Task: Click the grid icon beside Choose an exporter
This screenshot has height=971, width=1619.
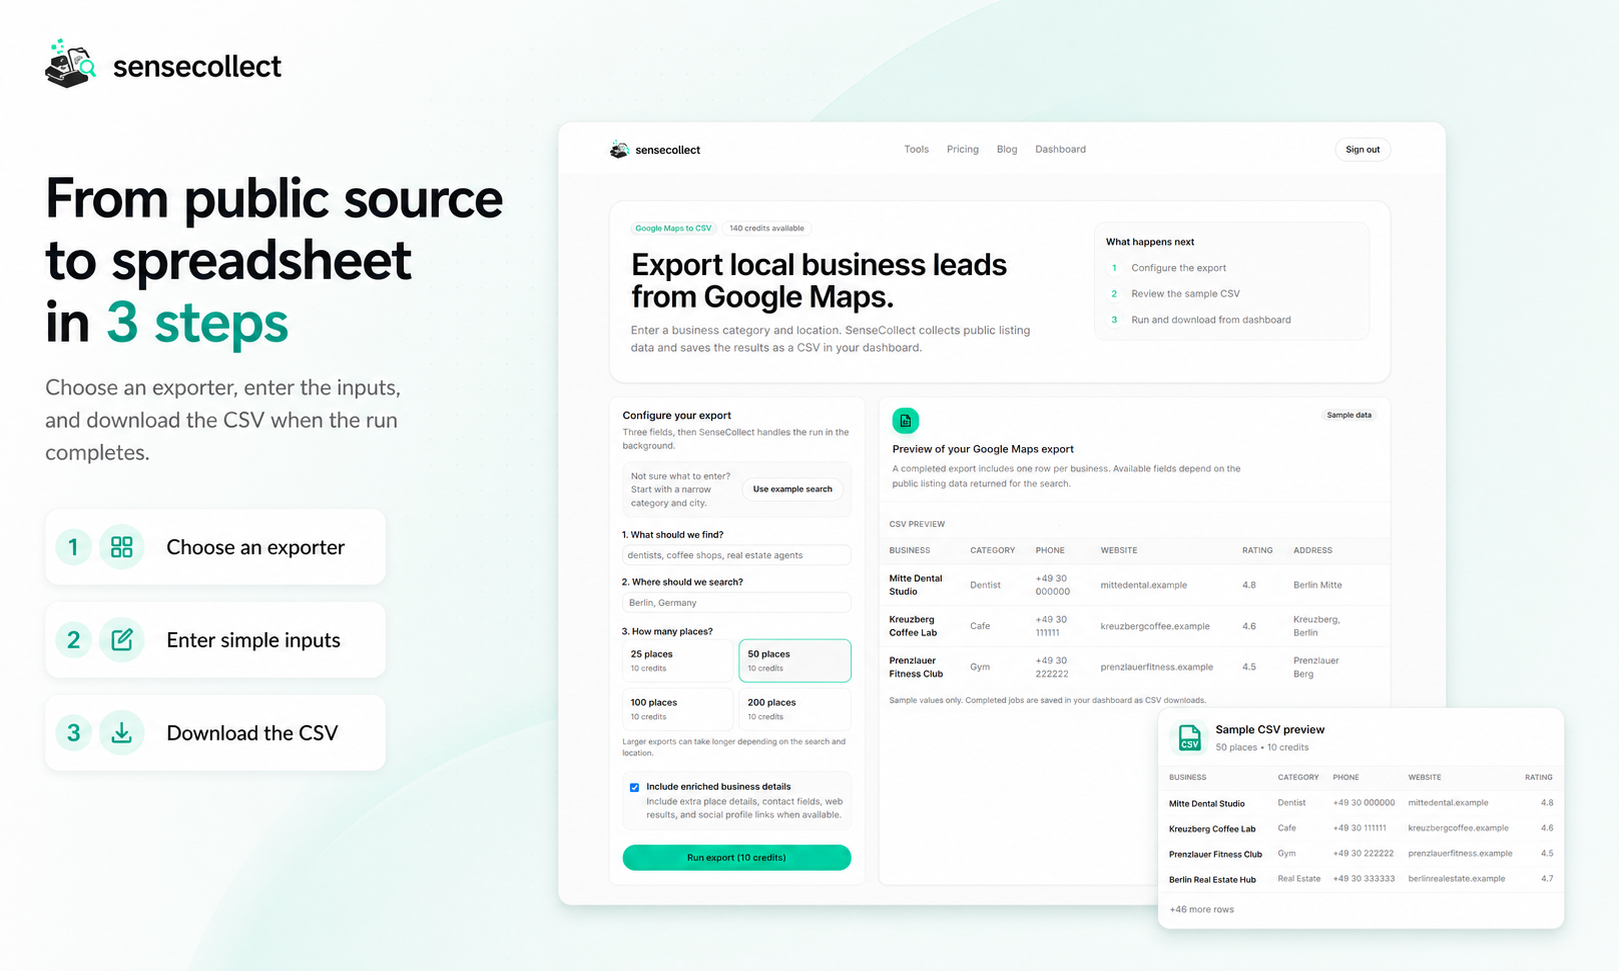Action: coord(122,547)
